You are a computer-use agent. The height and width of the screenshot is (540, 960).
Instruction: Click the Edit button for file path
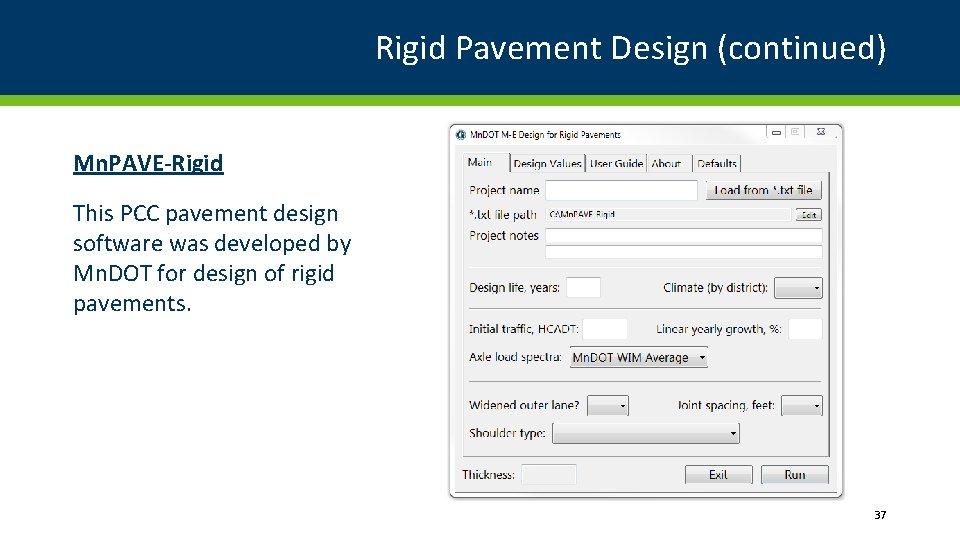(x=809, y=215)
